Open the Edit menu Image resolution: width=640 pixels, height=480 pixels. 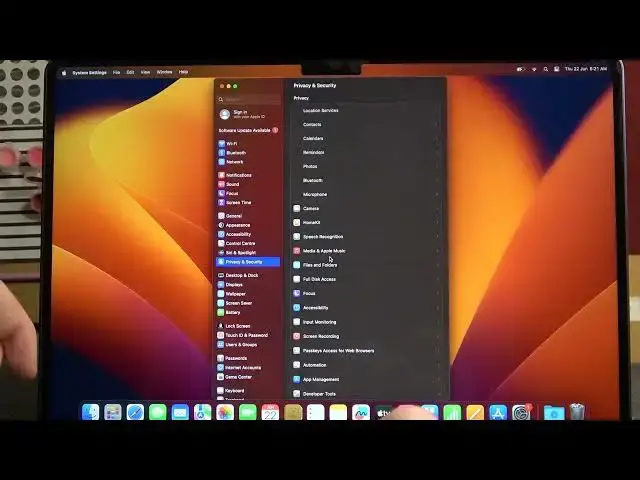tap(130, 72)
